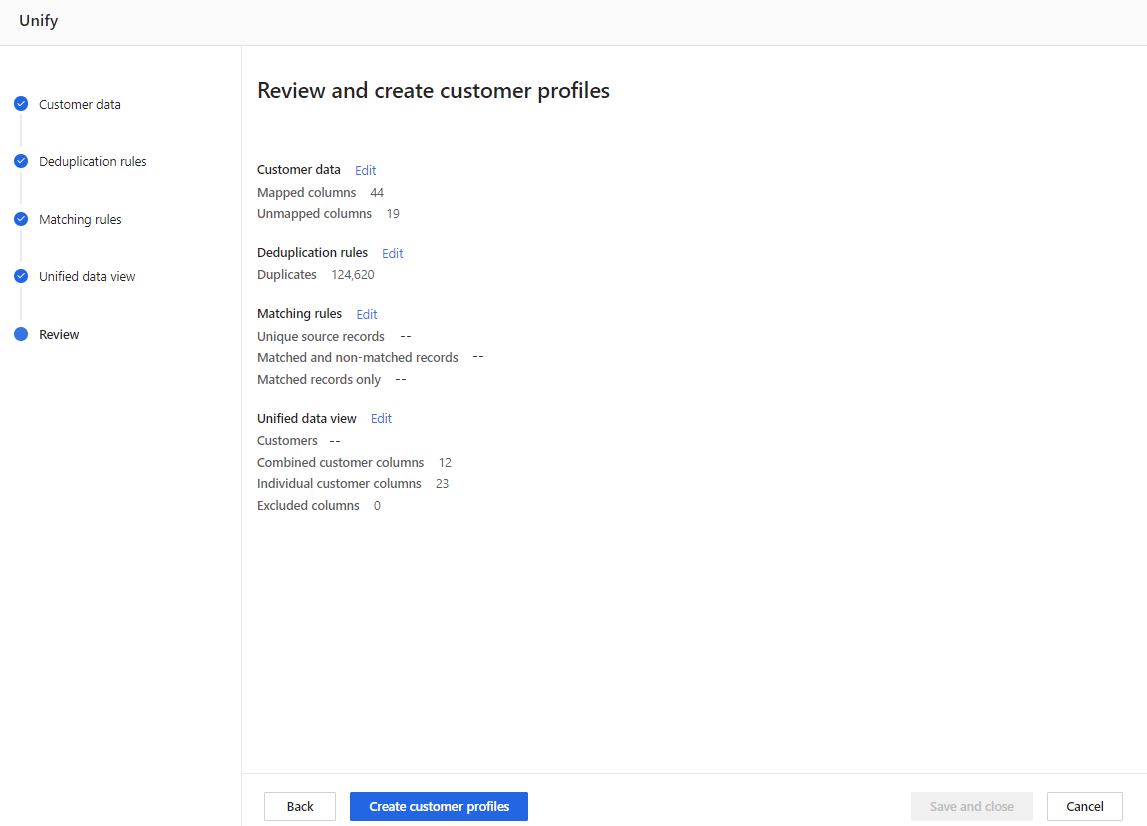The width and height of the screenshot is (1147, 826).
Task: Select the Review step label
Action: point(60,334)
